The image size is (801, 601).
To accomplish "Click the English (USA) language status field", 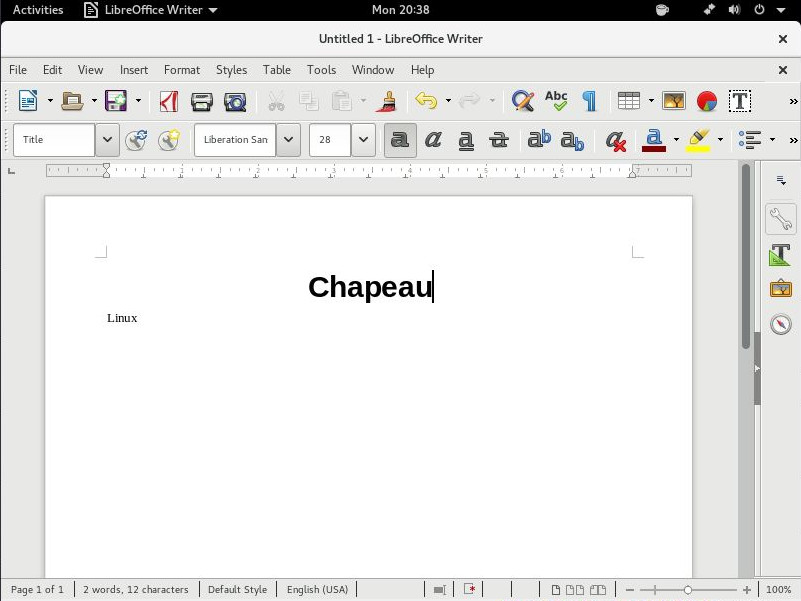I will [317, 590].
